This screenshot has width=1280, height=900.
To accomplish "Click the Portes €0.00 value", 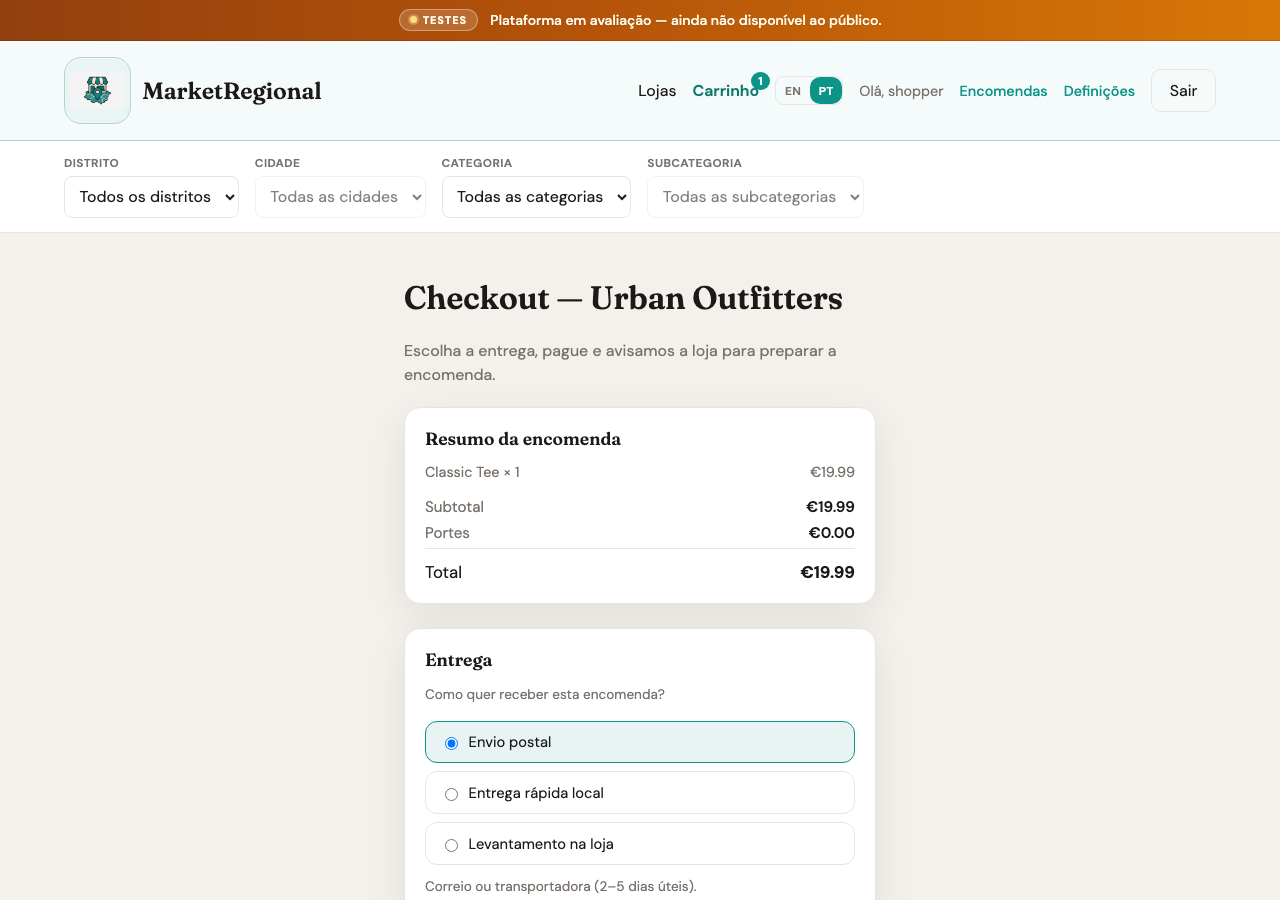I will point(831,533).
